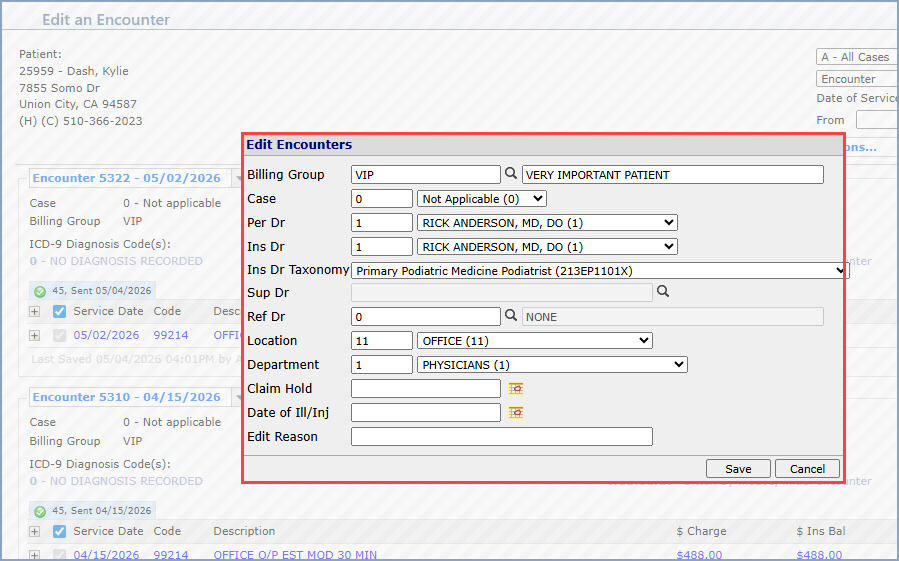Open Claim Hold calendar picker

(516, 389)
